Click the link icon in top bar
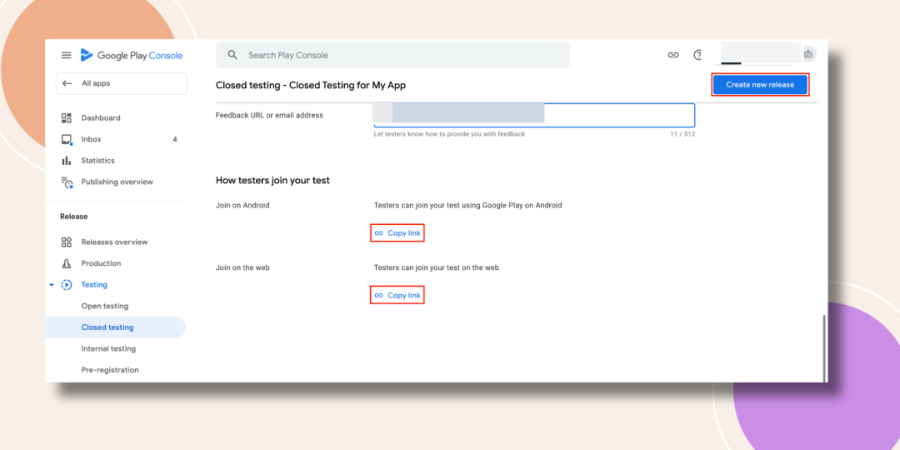Image resolution: width=900 pixels, height=450 pixels. click(673, 55)
